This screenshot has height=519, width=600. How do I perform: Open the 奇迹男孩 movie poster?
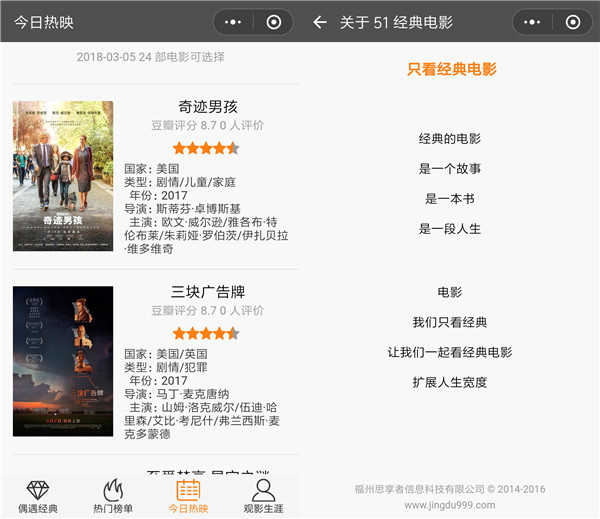coord(63,176)
